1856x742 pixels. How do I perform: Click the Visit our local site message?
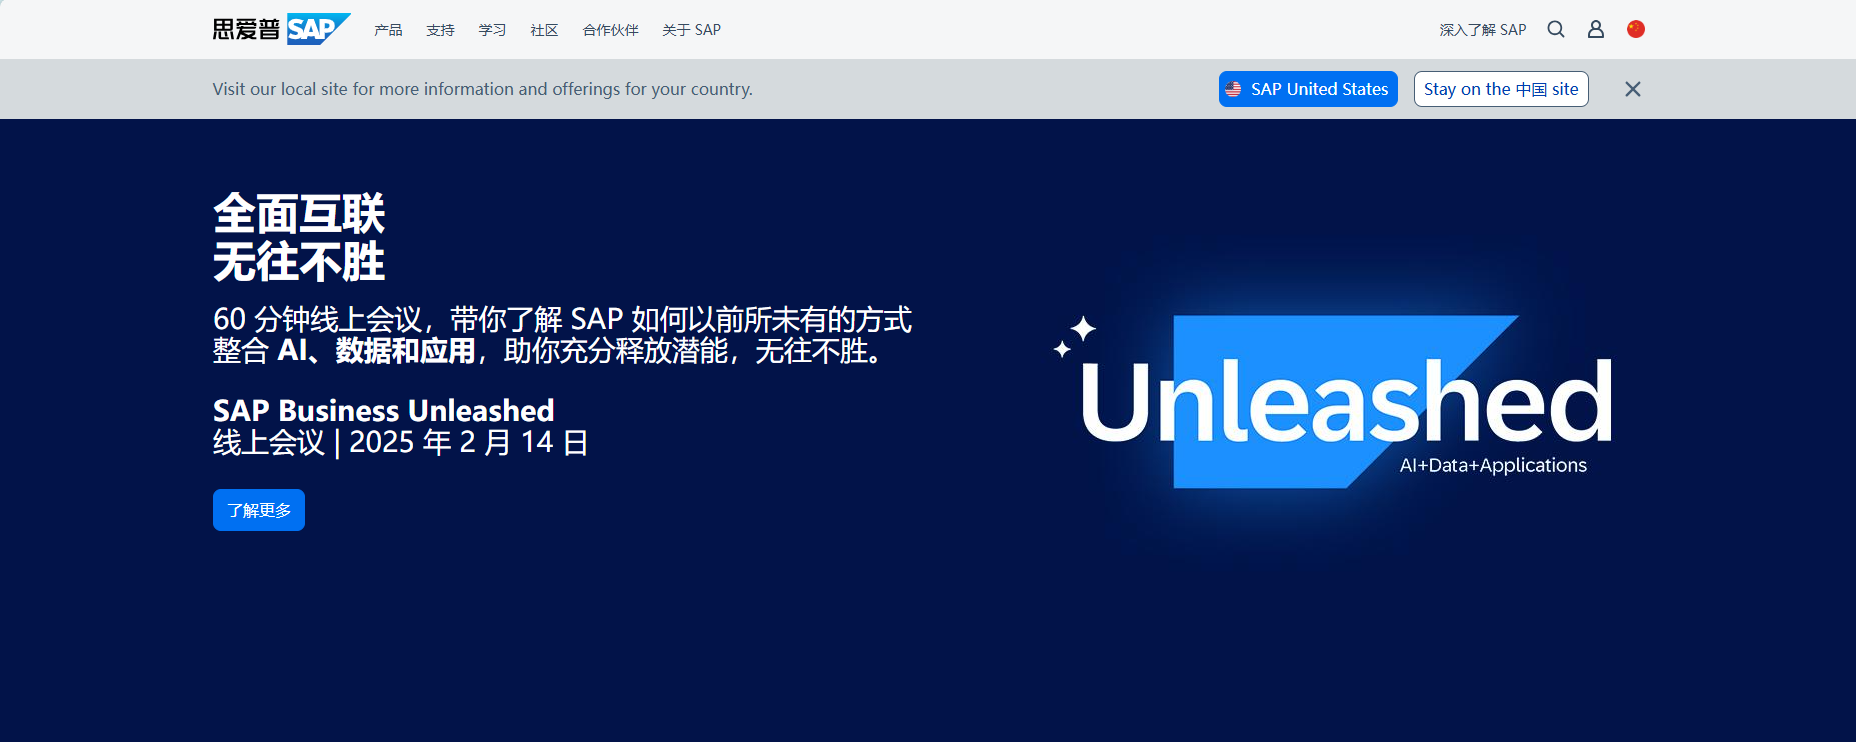[x=482, y=89]
